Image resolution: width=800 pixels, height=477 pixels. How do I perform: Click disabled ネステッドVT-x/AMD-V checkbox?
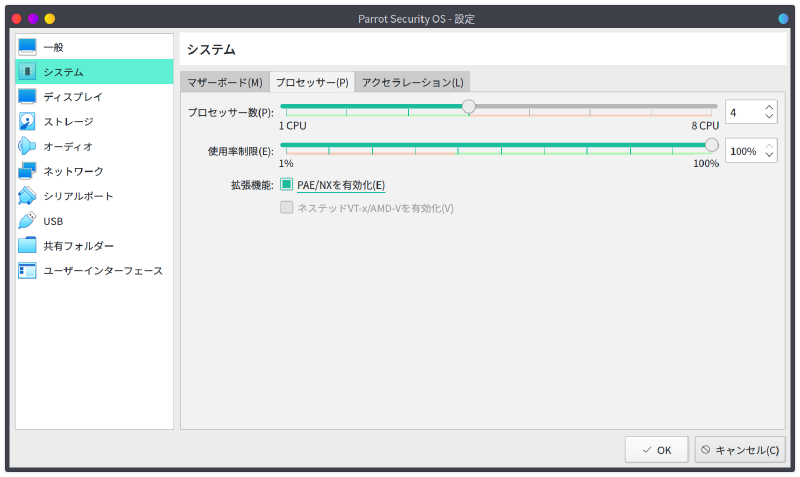coord(286,207)
